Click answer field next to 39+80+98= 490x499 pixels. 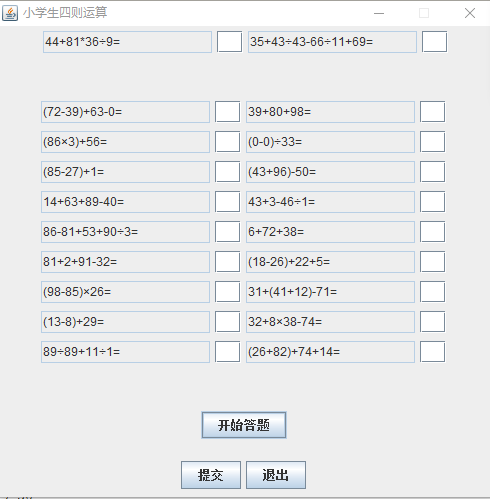[432, 112]
